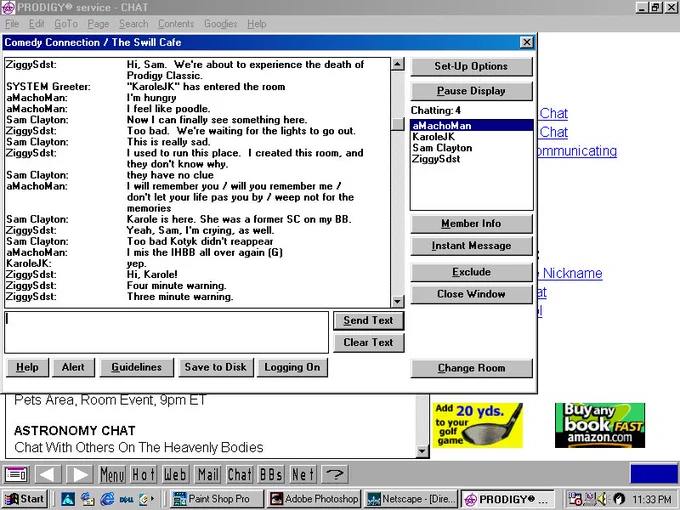Click the Net button on Prodigy toolbar
Image resolution: width=680 pixels, height=510 pixels.
click(x=303, y=474)
